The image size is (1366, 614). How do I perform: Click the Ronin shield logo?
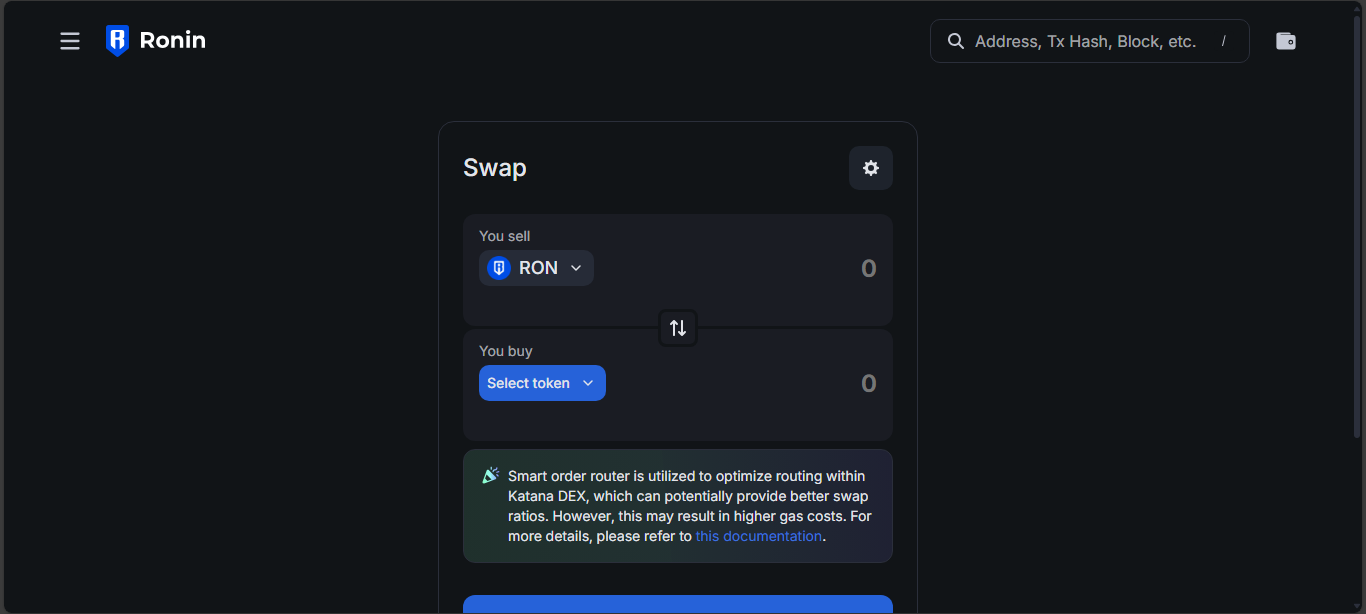click(x=117, y=41)
